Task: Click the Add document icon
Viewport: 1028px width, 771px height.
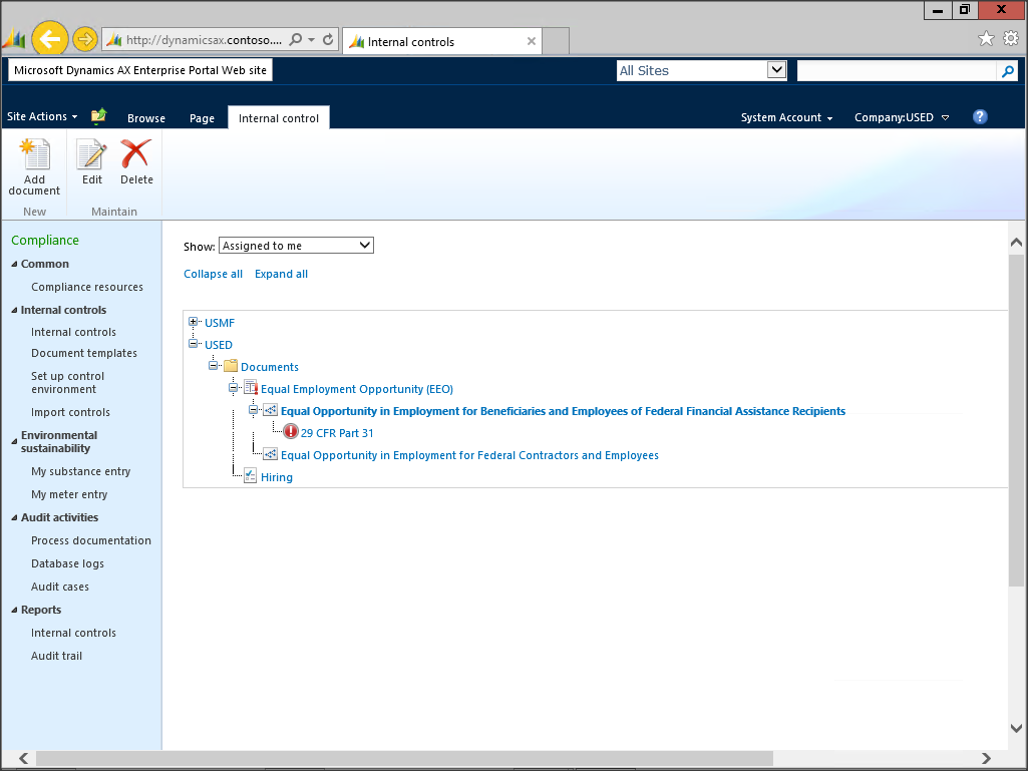Action: (35, 157)
